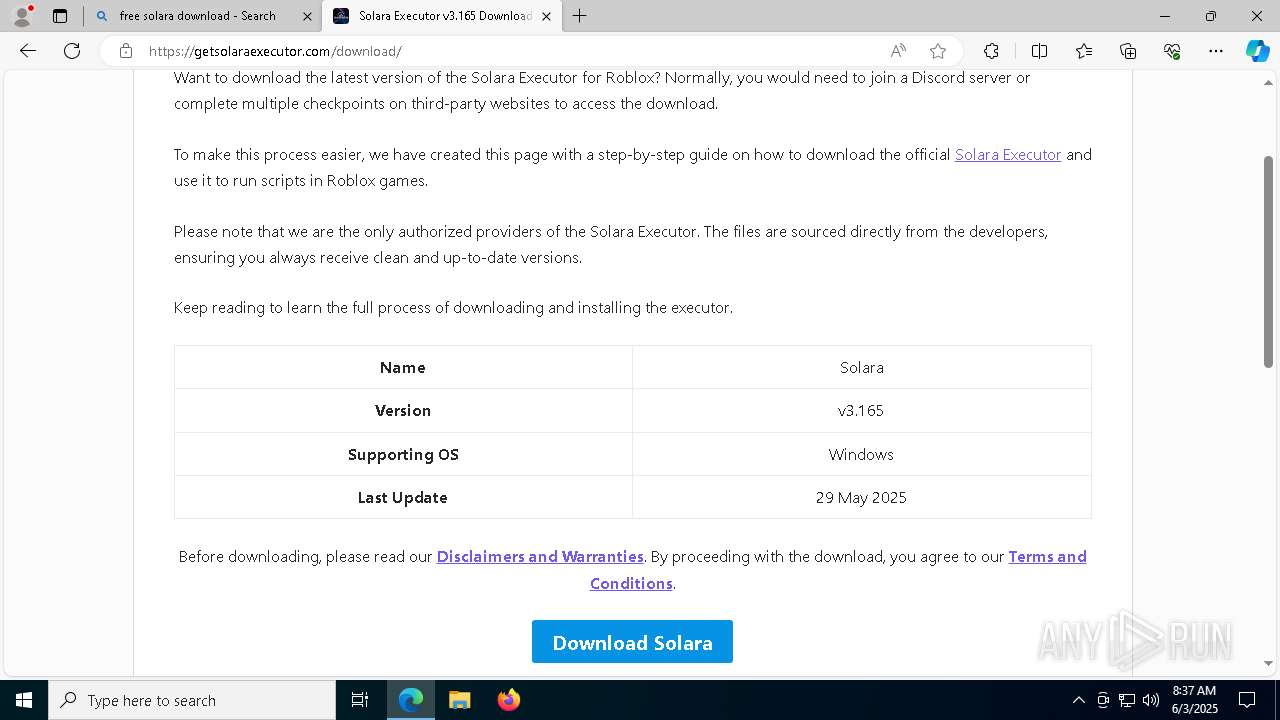Open File Explorer from taskbar
Viewport: 1280px width, 720px height.
pos(459,700)
